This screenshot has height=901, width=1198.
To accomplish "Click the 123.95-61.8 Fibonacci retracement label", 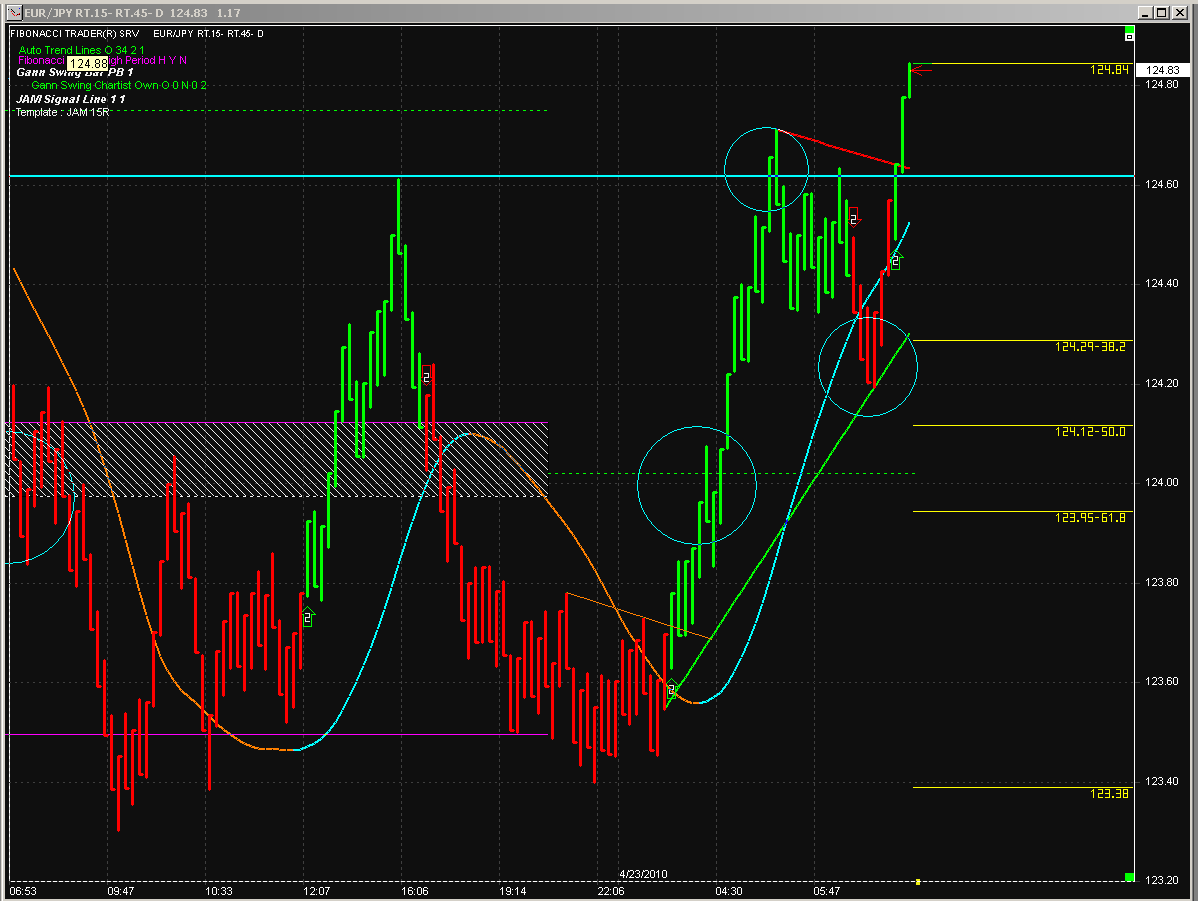I will coord(1090,518).
